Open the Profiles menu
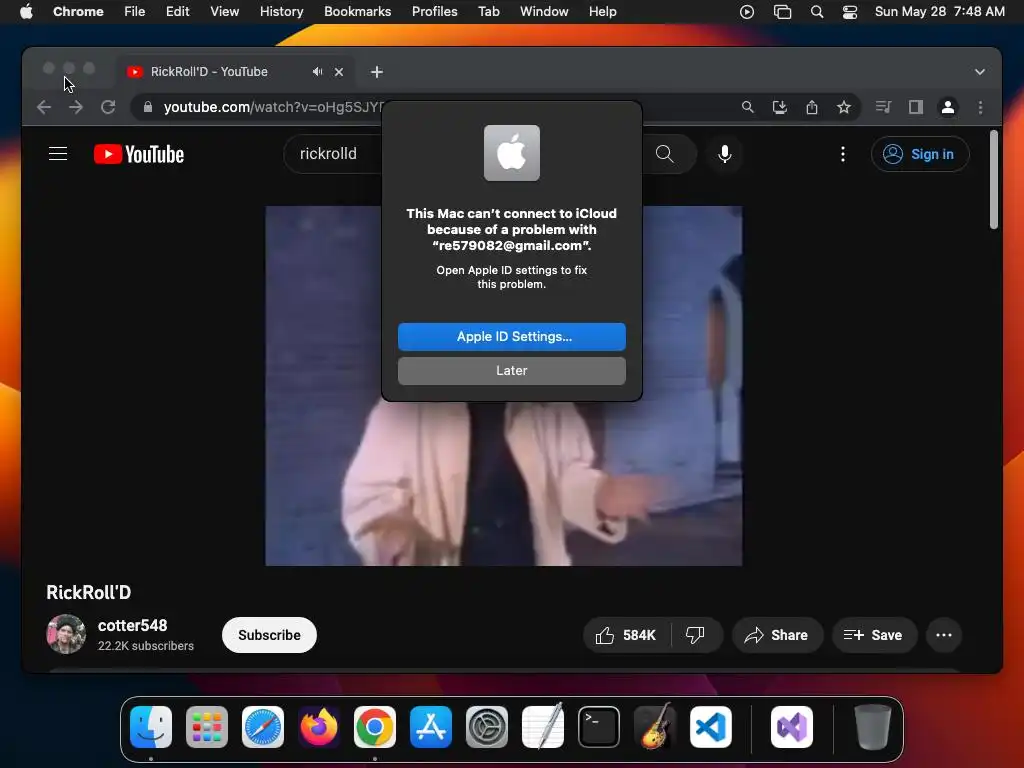The image size is (1024, 768). point(434,12)
